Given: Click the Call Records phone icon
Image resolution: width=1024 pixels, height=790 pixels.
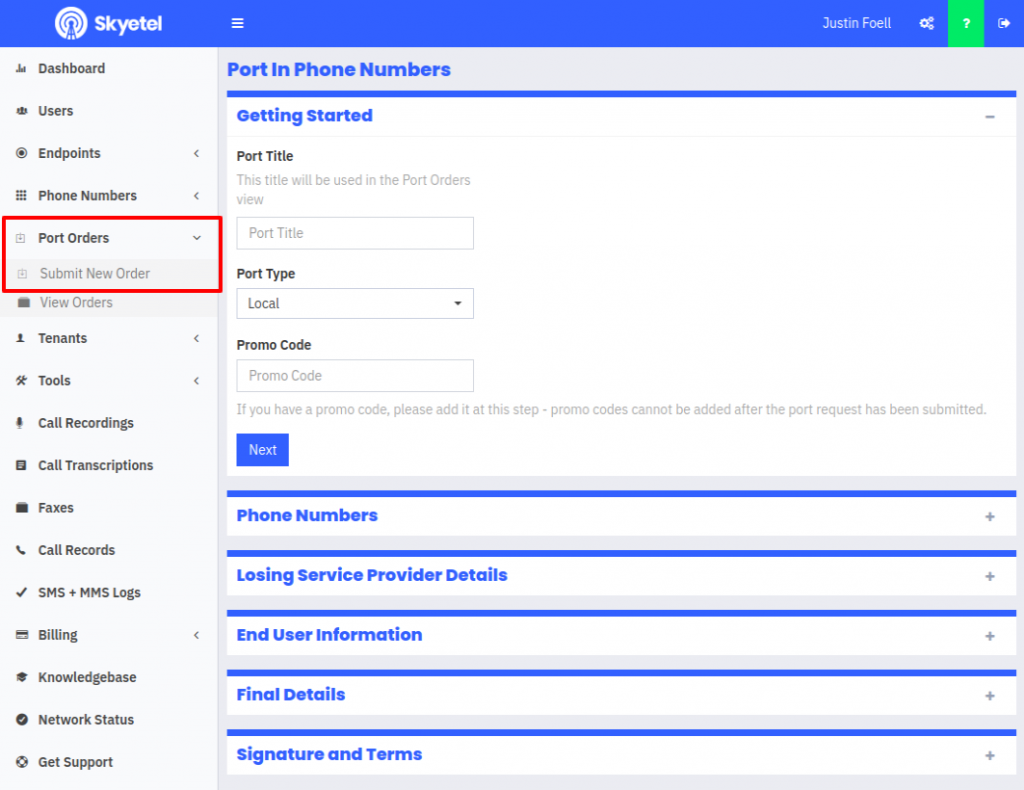Looking at the screenshot, I should [x=21, y=550].
